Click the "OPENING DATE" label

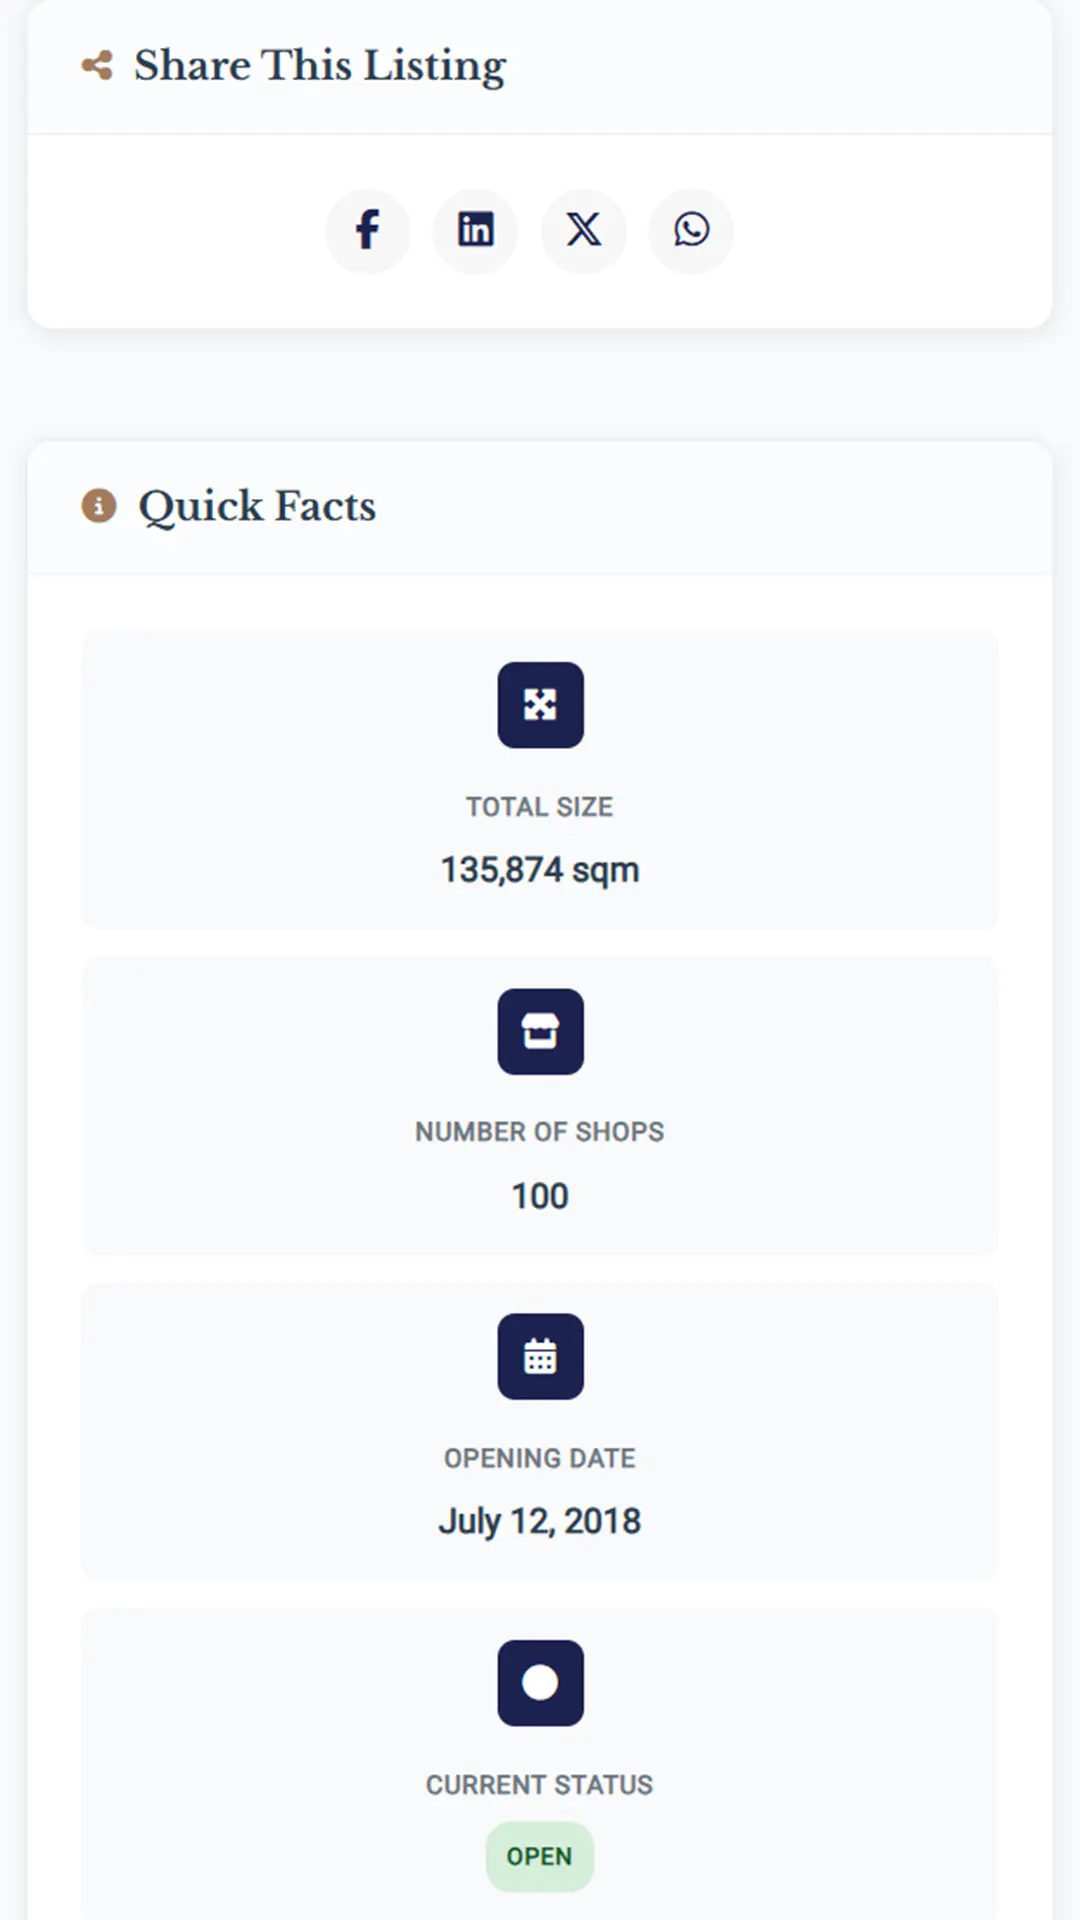pyautogui.click(x=540, y=1458)
